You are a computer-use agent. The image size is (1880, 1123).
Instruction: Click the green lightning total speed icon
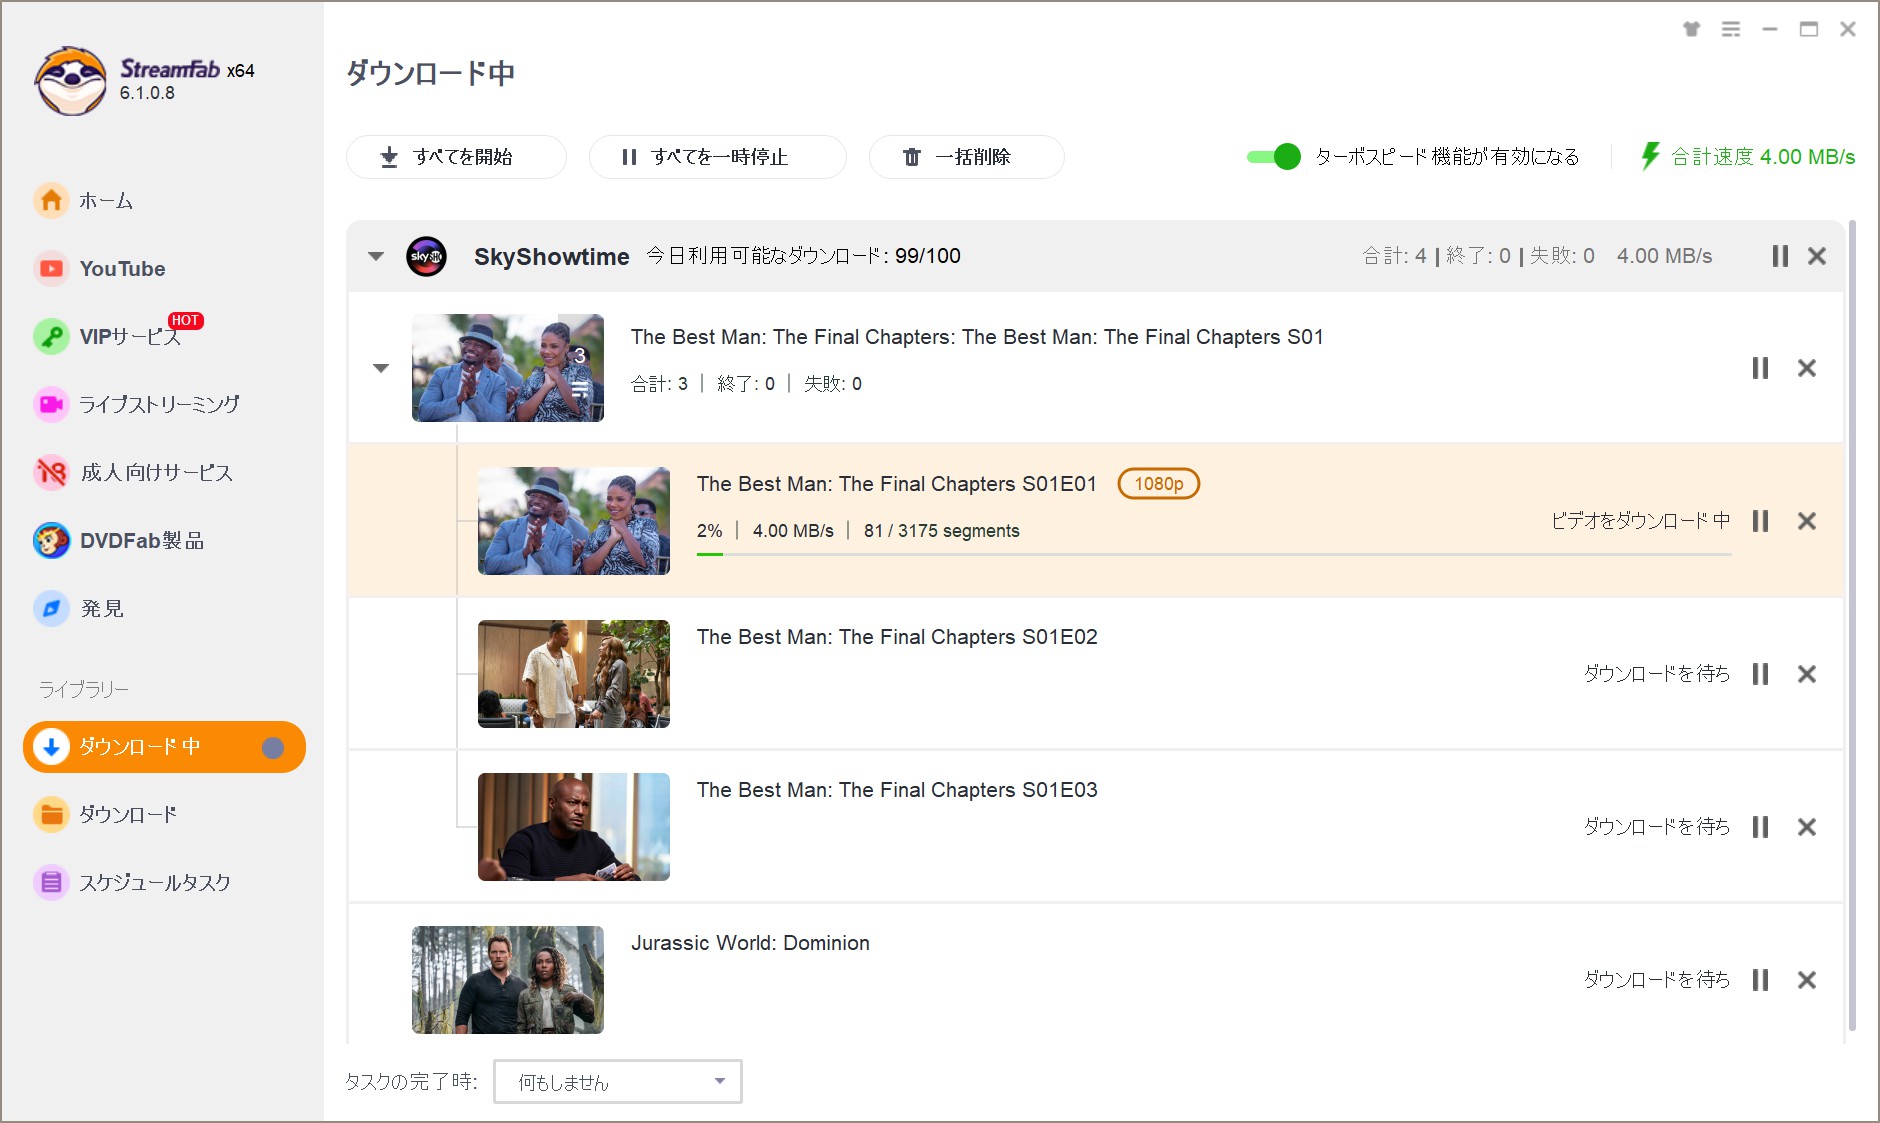pos(1650,156)
